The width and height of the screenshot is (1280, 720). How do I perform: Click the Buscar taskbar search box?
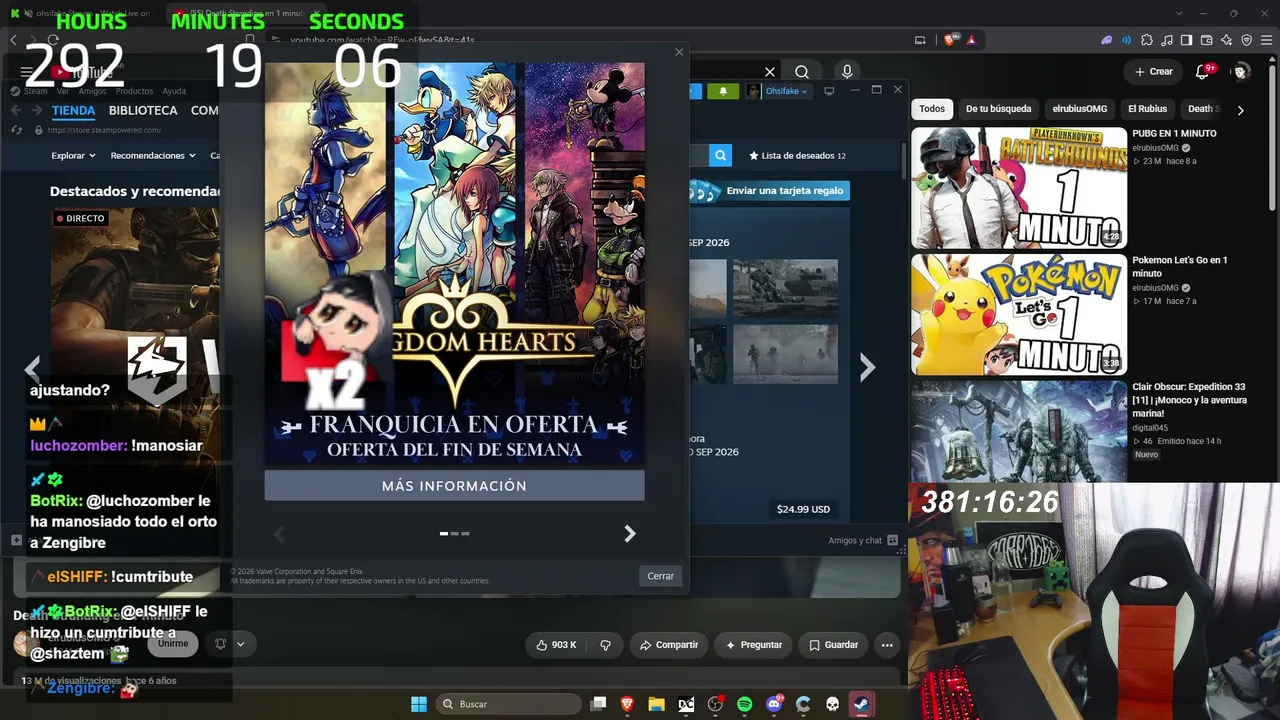508,704
